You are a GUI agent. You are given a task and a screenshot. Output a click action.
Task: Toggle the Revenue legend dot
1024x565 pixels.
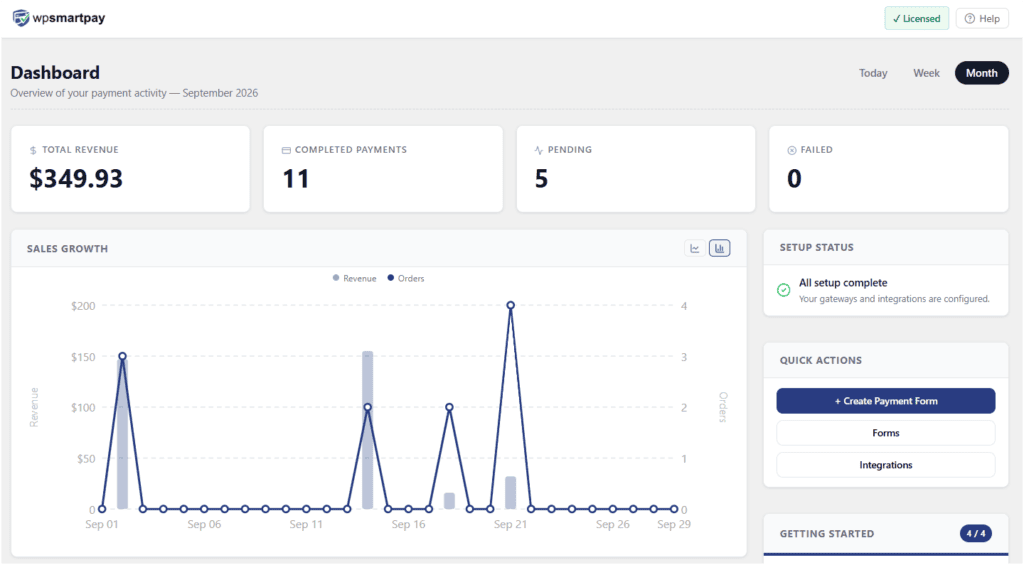tap(336, 278)
